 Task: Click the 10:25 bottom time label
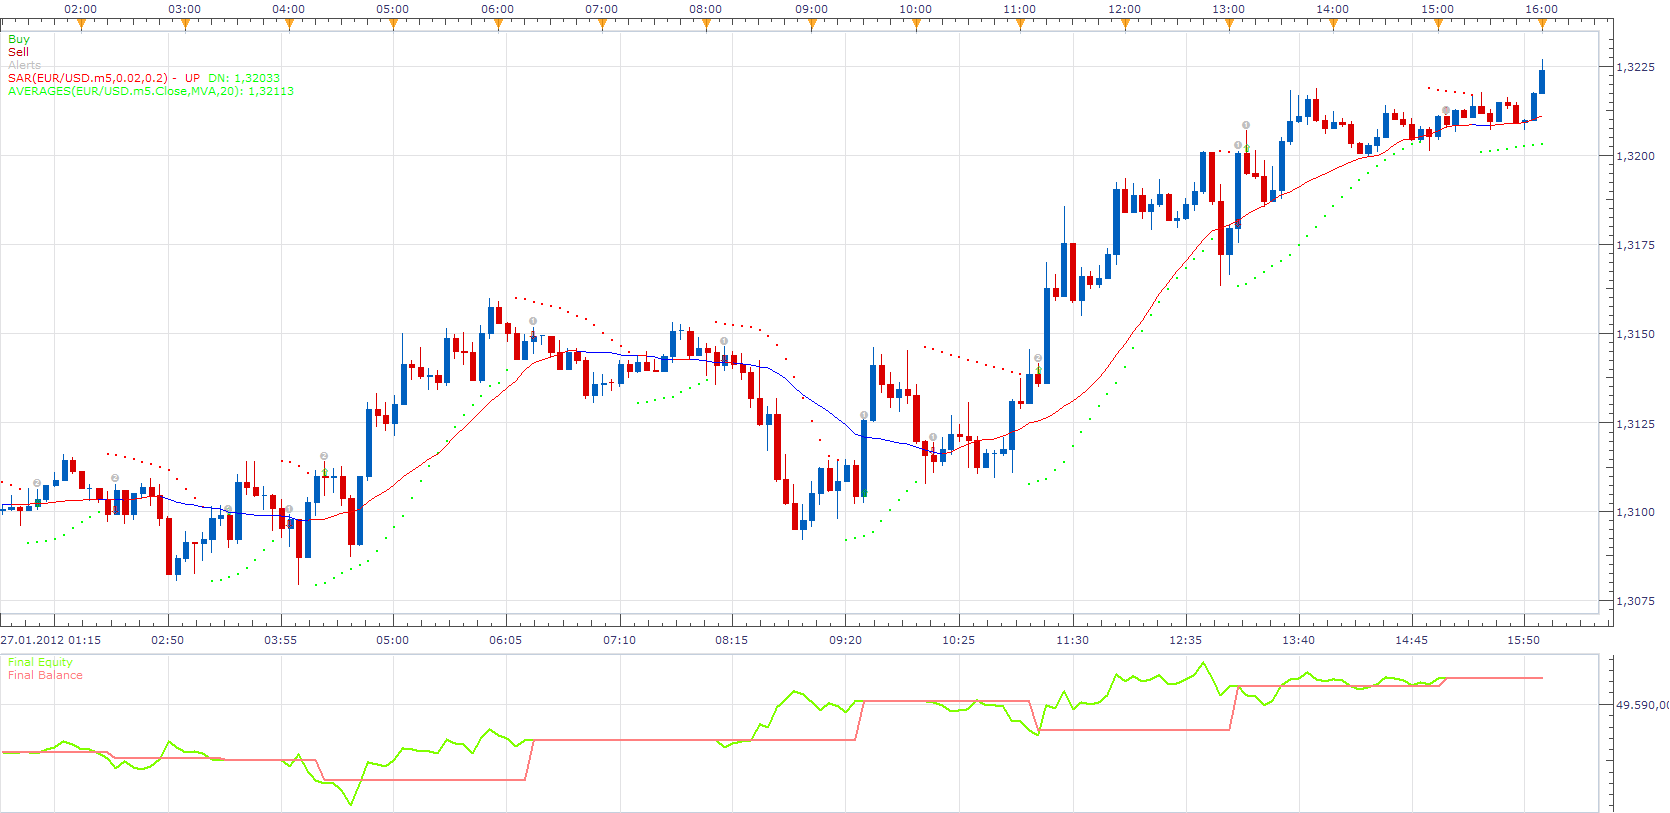958,640
